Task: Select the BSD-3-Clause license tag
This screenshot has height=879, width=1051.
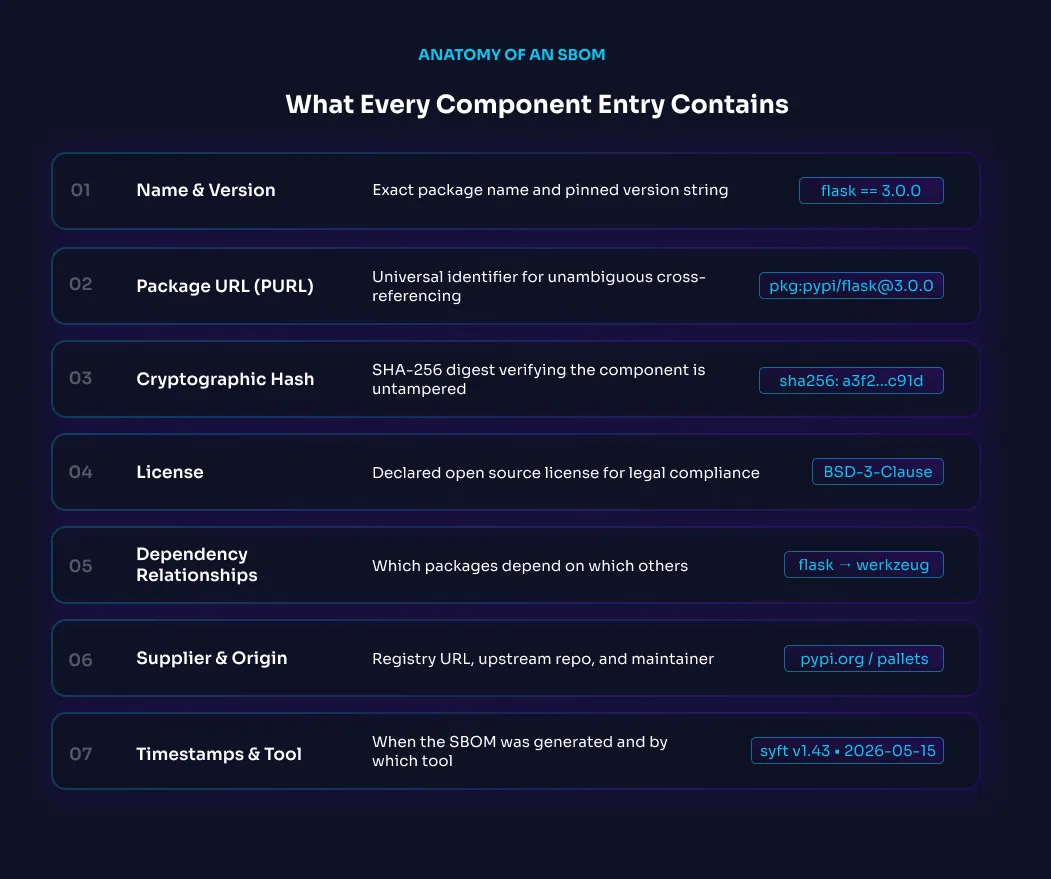Action: (877, 471)
